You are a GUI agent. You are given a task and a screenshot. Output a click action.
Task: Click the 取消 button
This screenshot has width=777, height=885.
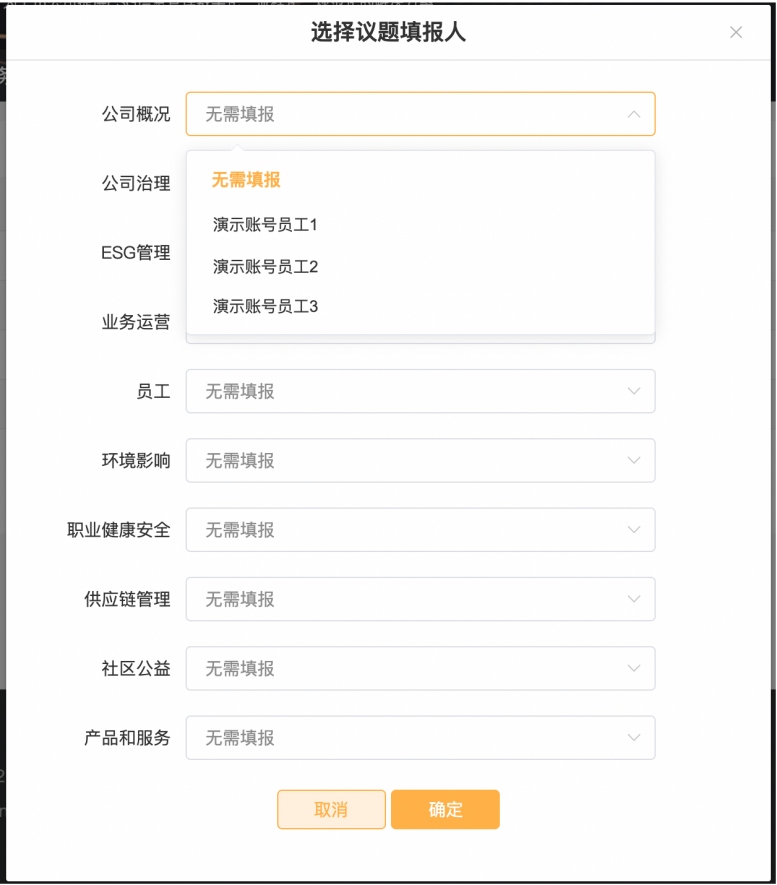click(331, 810)
